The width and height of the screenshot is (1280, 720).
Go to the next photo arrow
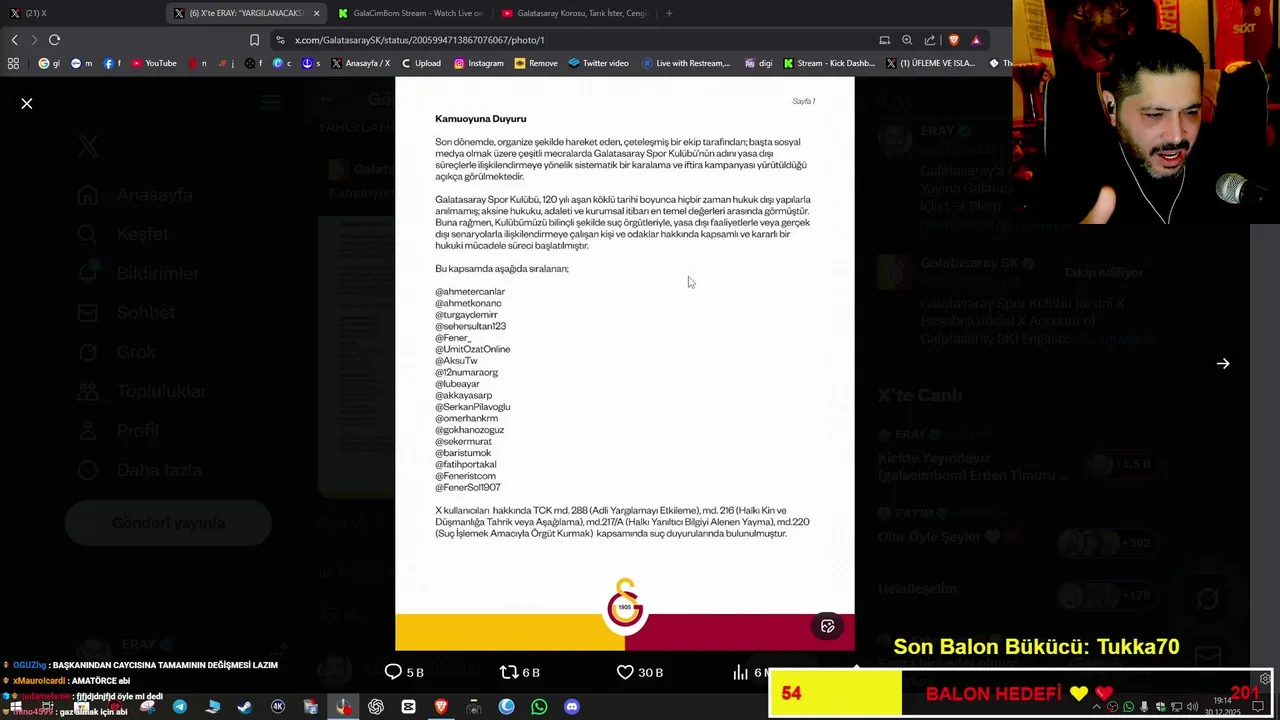click(1223, 364)
